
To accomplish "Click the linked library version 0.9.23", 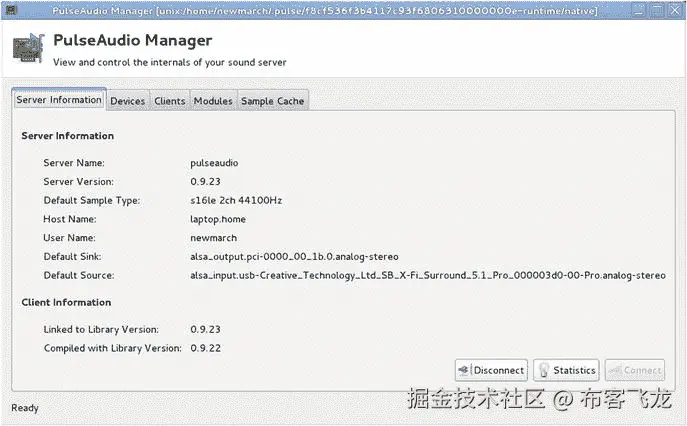I will tap(205, 330).
